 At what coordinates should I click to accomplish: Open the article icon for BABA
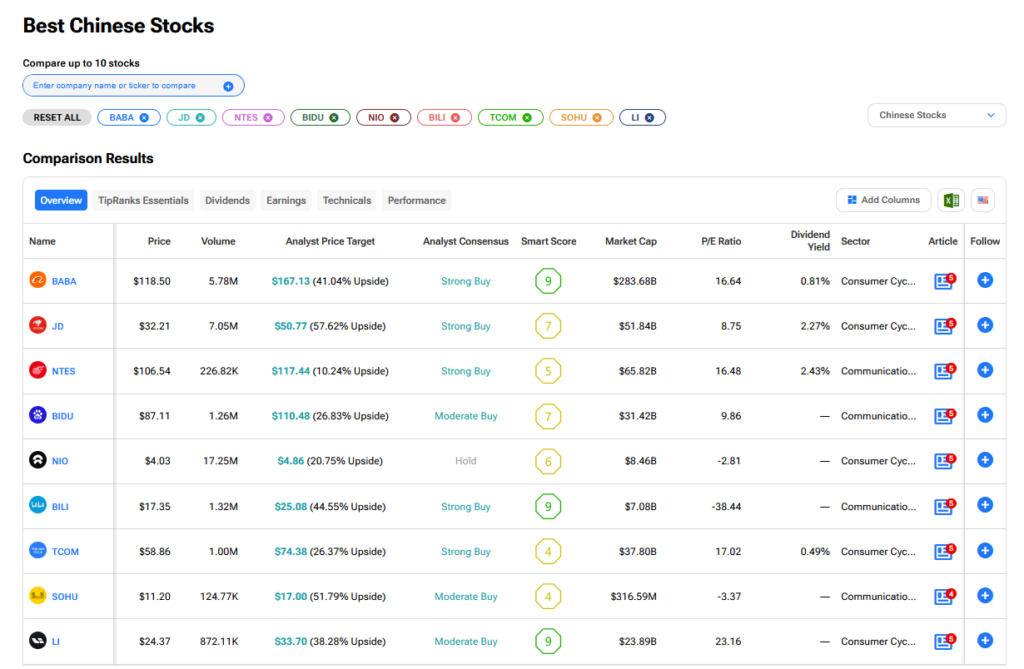944,281
